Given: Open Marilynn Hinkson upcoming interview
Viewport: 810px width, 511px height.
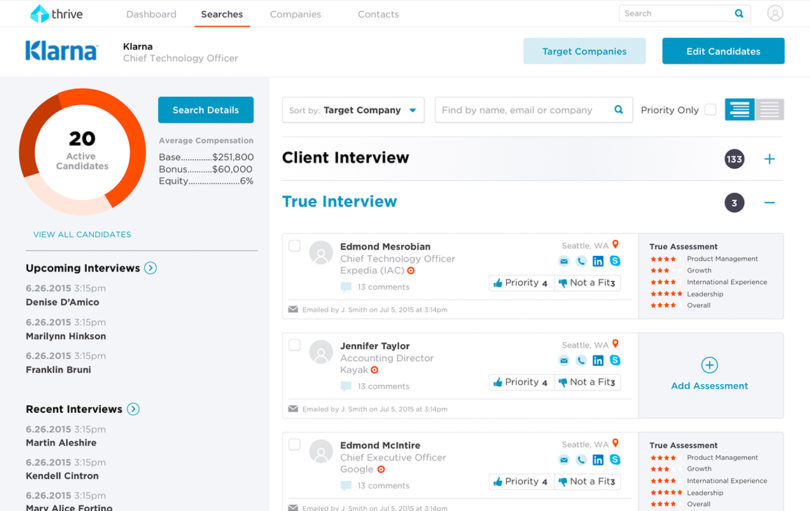Looking at the screenshot, I should click(x=66, y=336).
